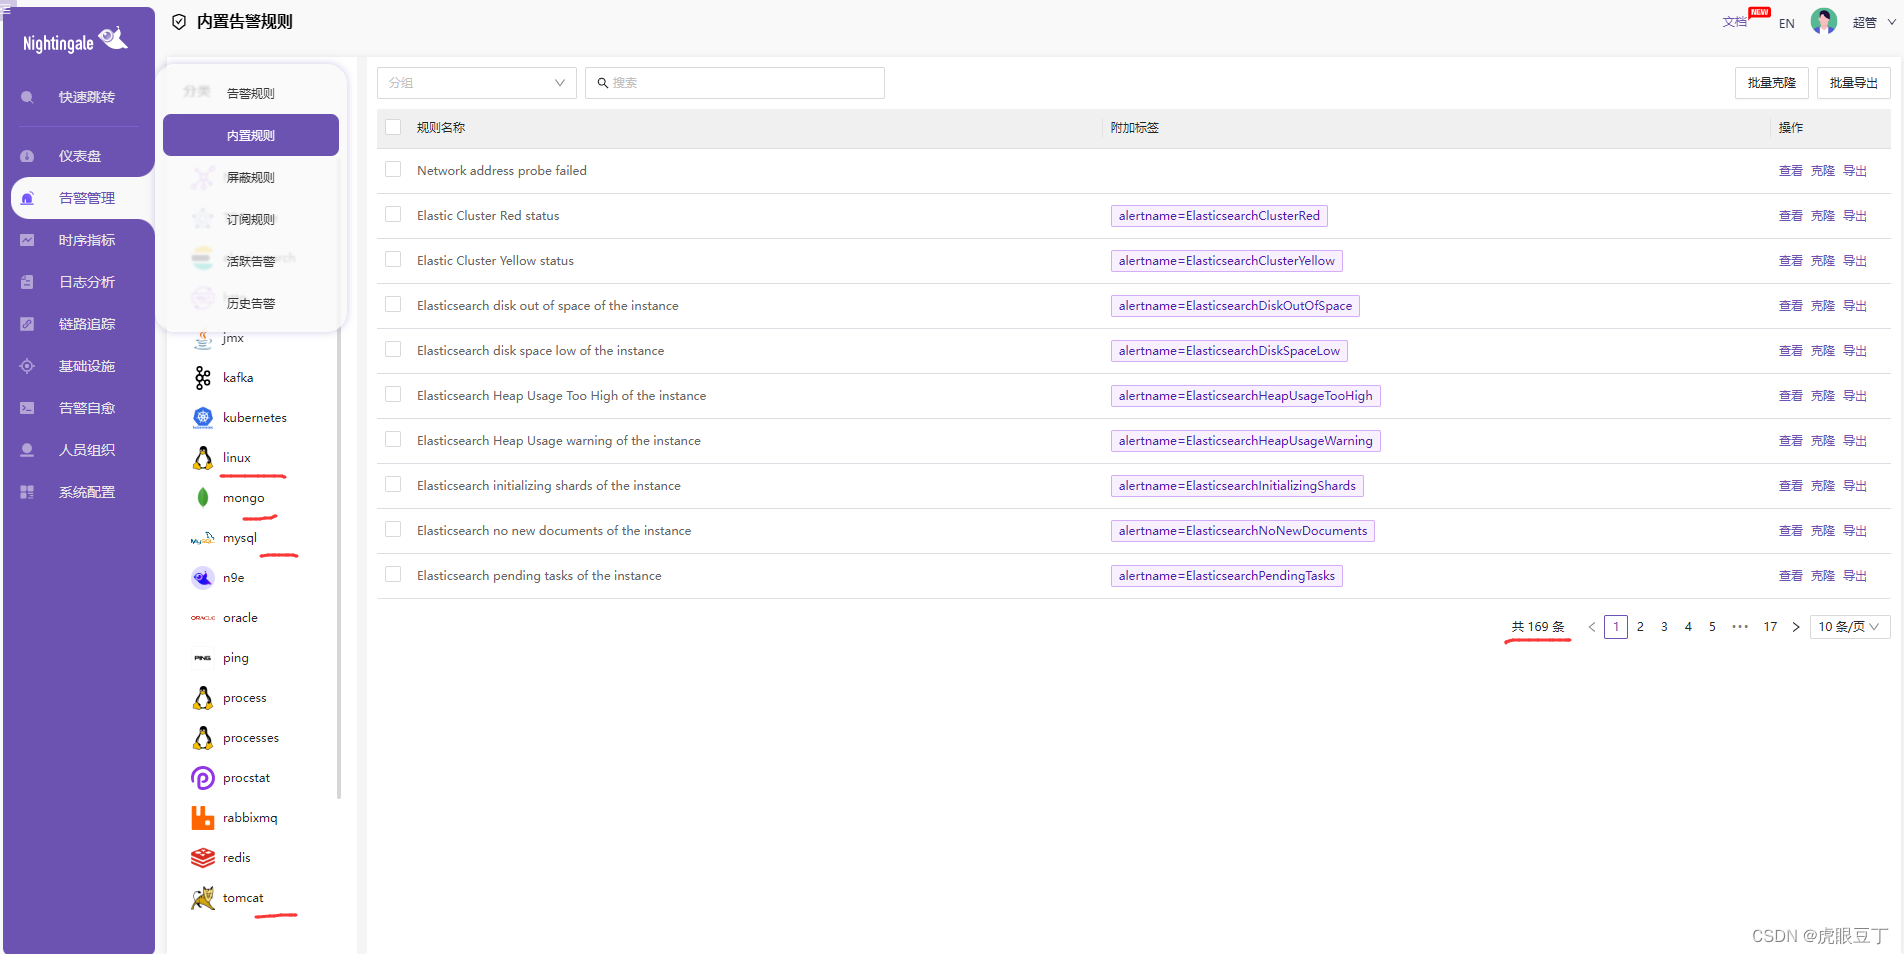Viewport: 1904px width, 954px height.
Task: Switch language with EN toggle
Action: (1786, 23)
